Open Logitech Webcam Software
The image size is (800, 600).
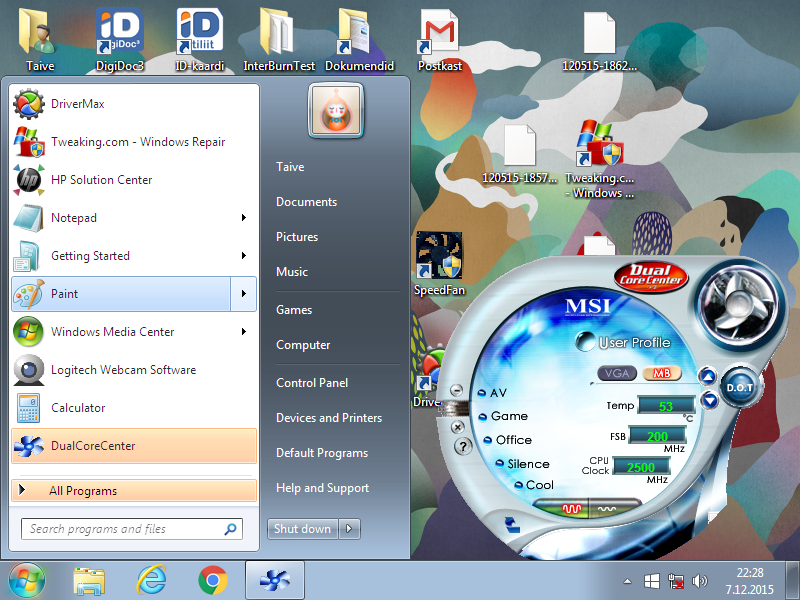pyautogui.click(x=134, y=370)
